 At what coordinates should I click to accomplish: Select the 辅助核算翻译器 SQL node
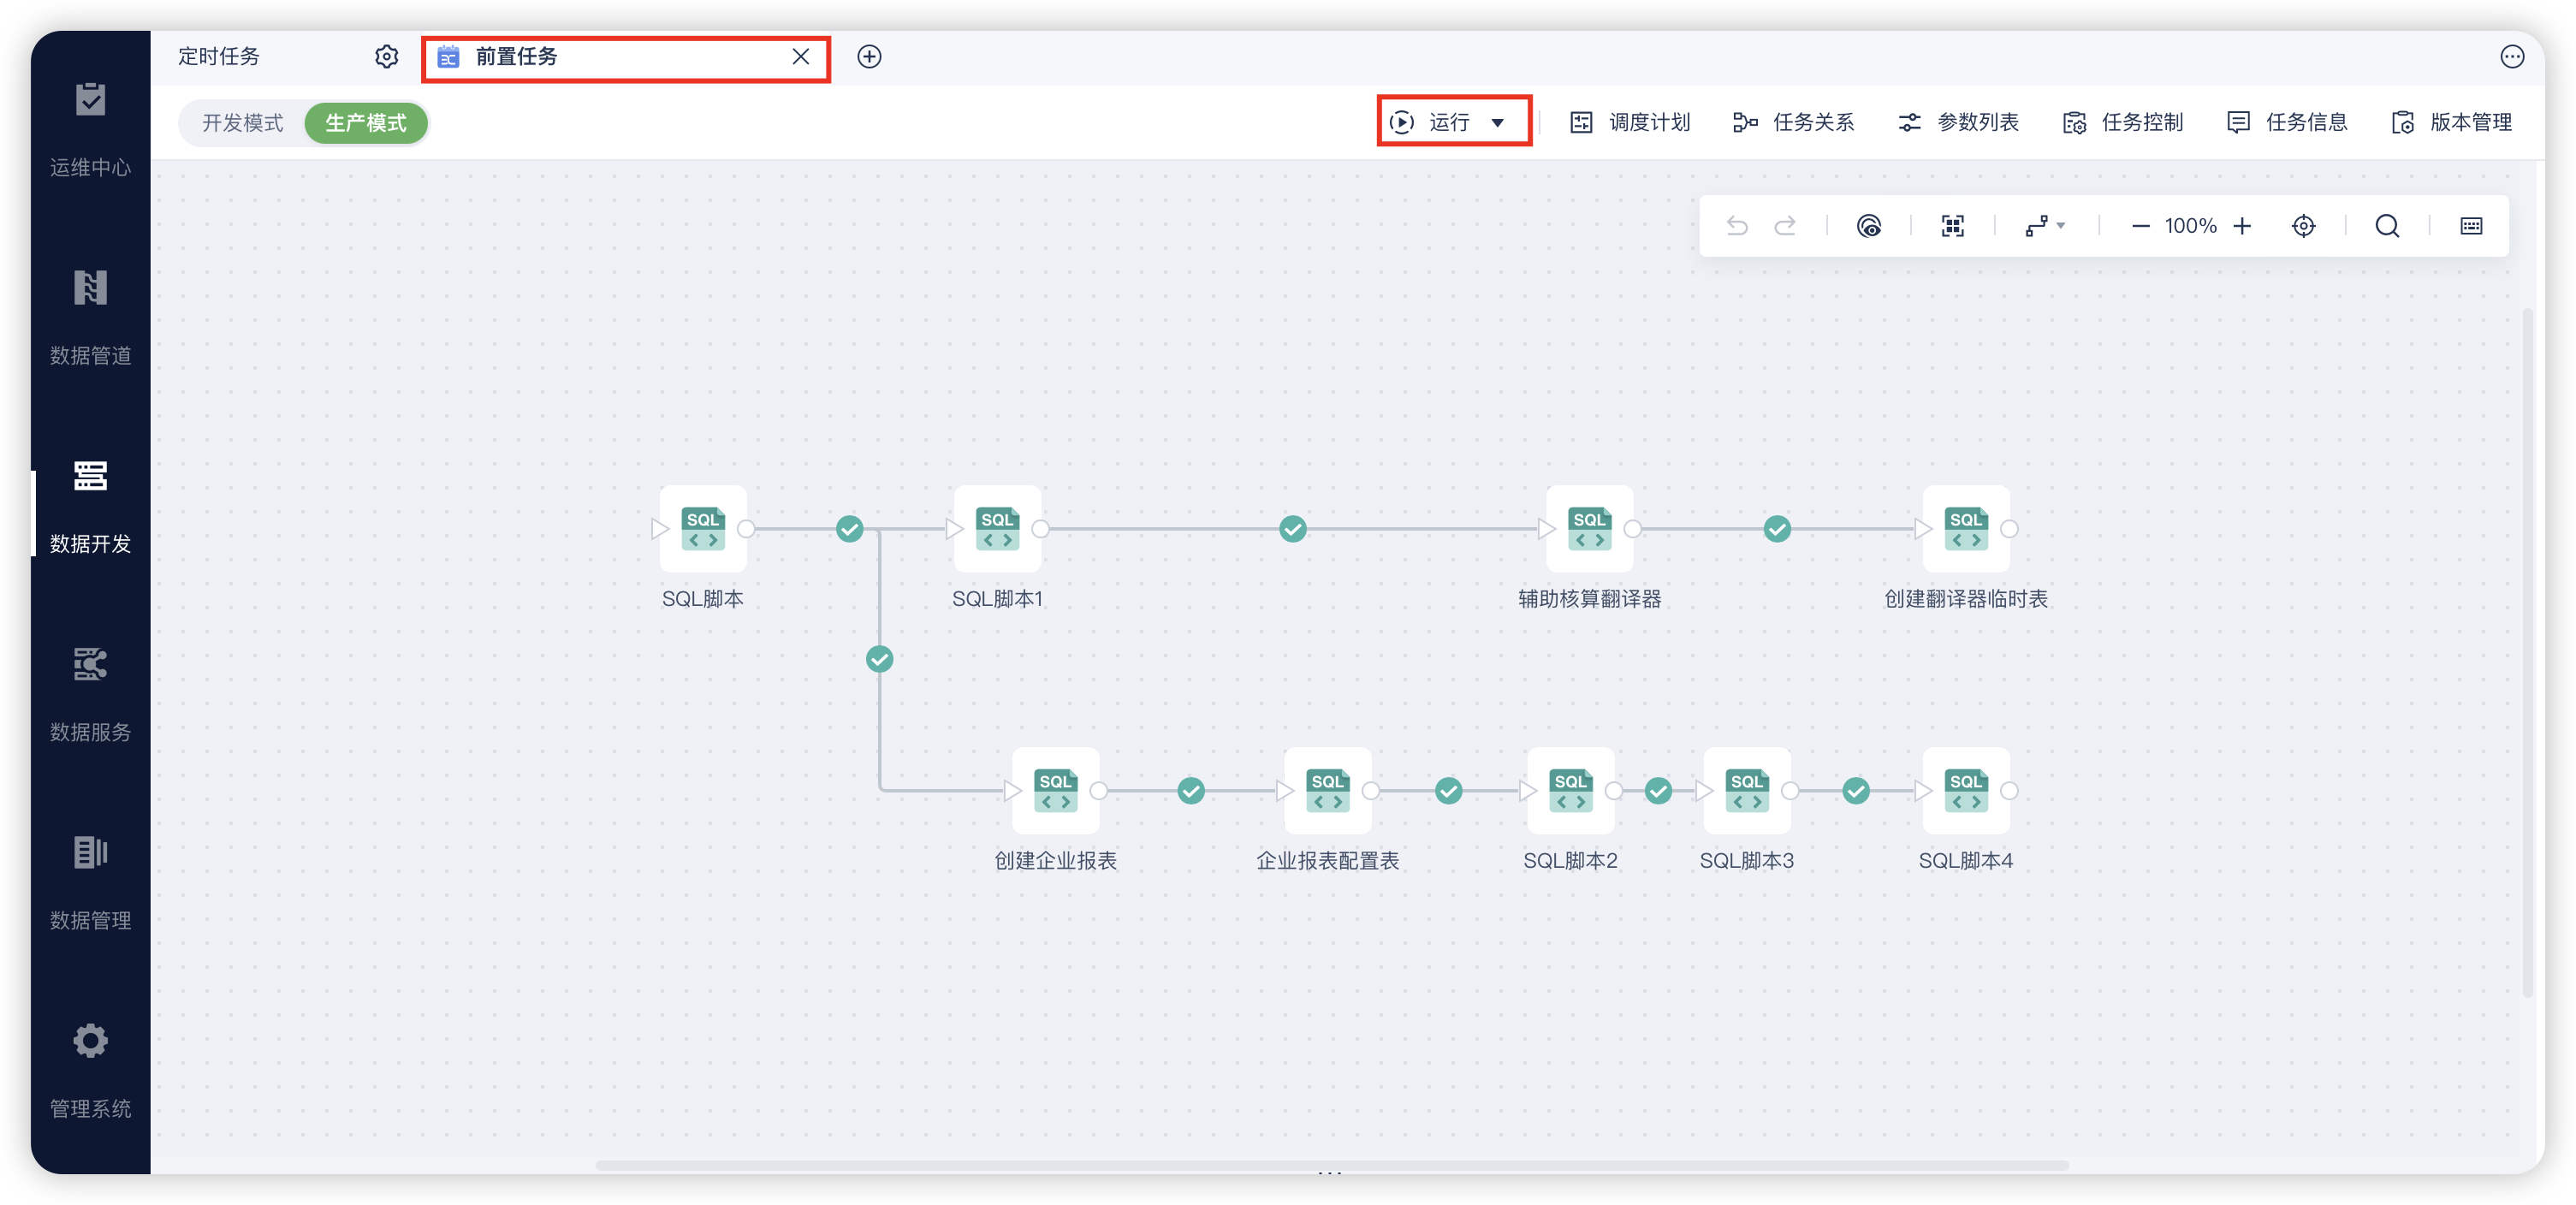pyautogui.click(x=1589, y=530)
